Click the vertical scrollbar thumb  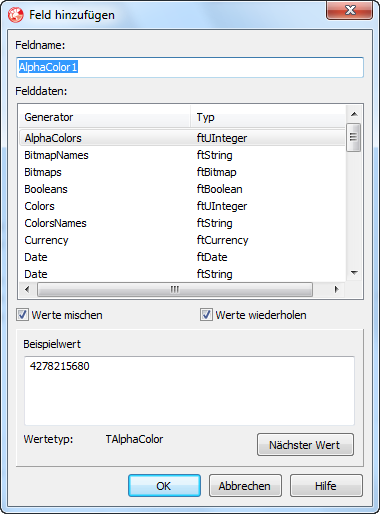pos(354,137)
